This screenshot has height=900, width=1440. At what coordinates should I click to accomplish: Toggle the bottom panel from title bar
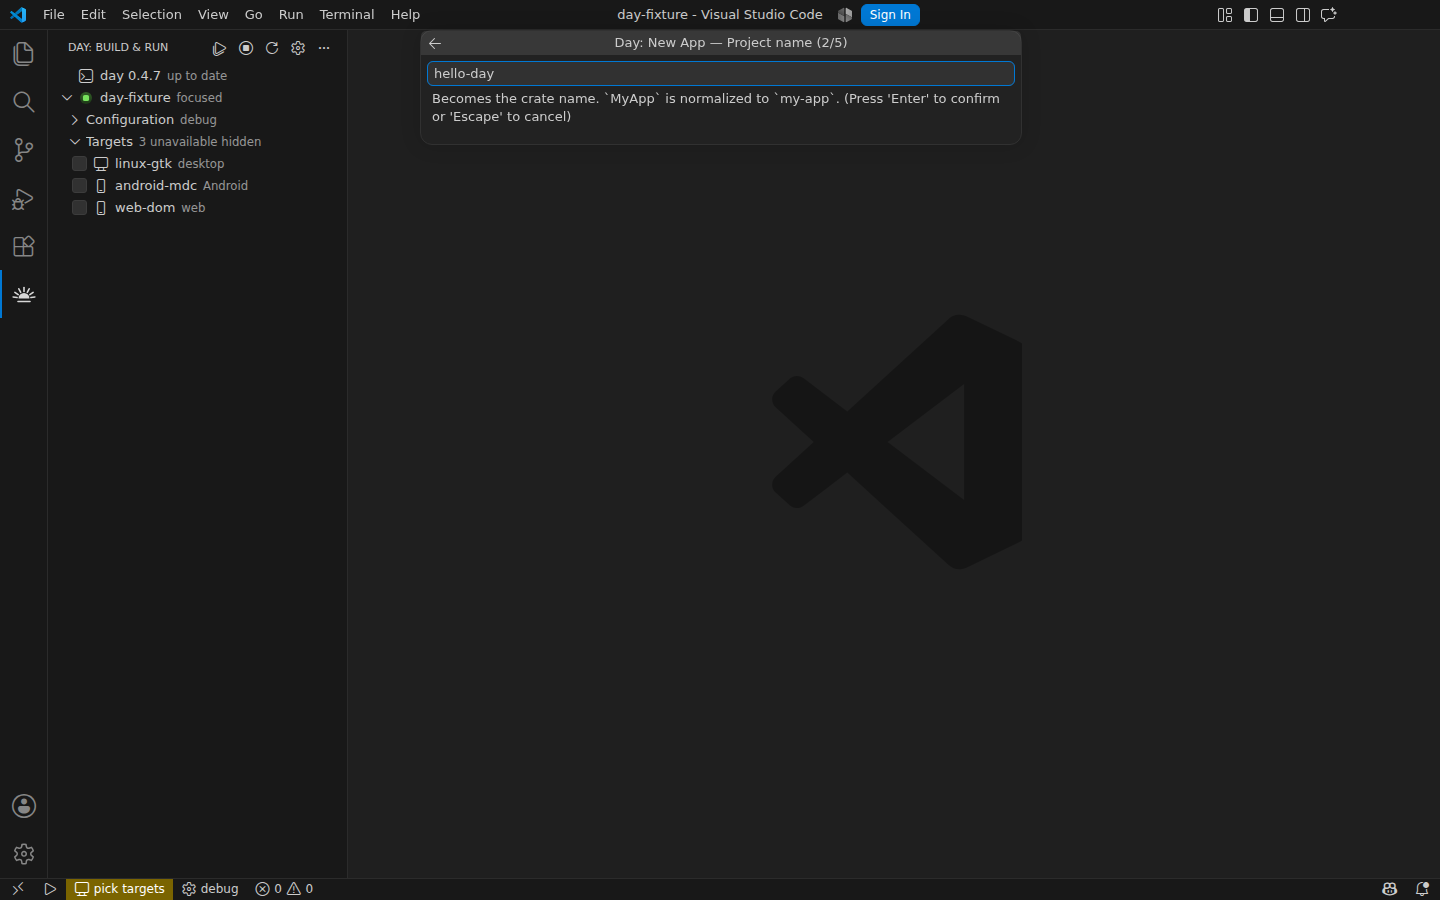[x=1277, y=15]
